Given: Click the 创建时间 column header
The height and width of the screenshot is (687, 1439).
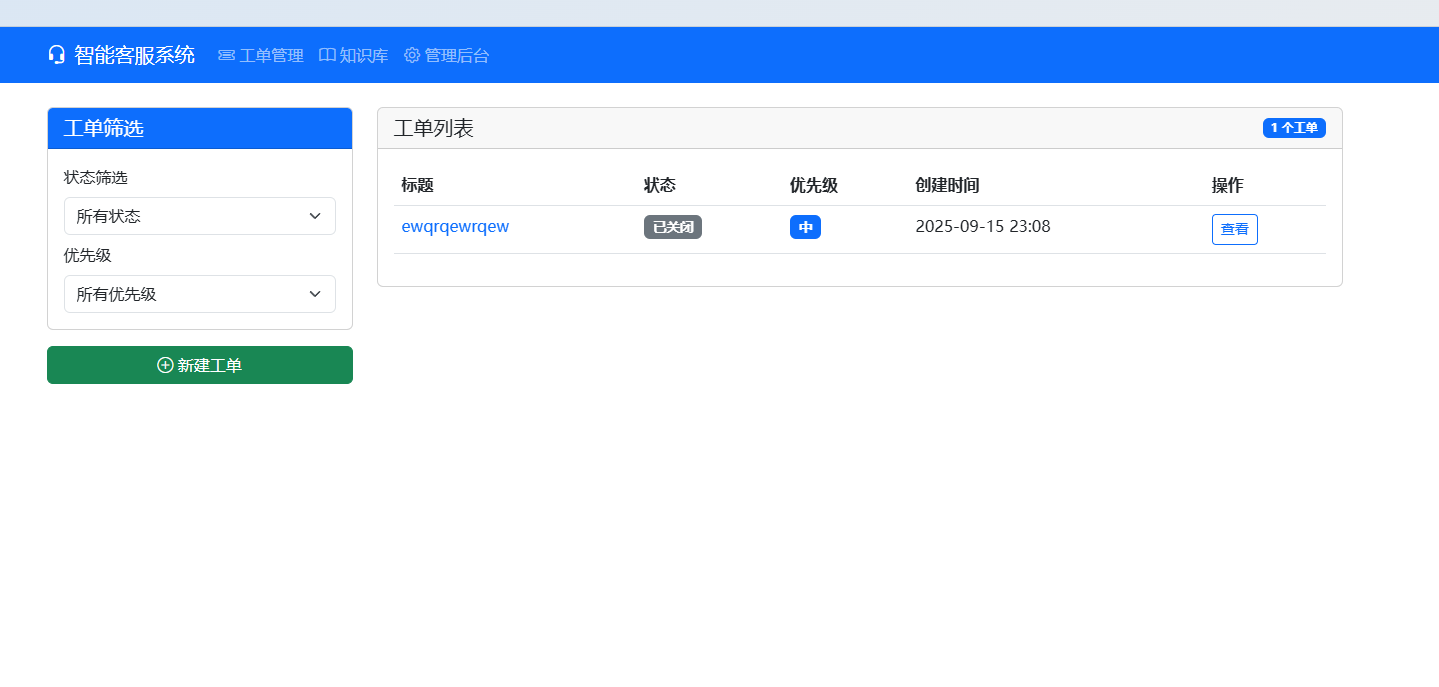Looking at the screenshot, I should click(x=947, y=185).
